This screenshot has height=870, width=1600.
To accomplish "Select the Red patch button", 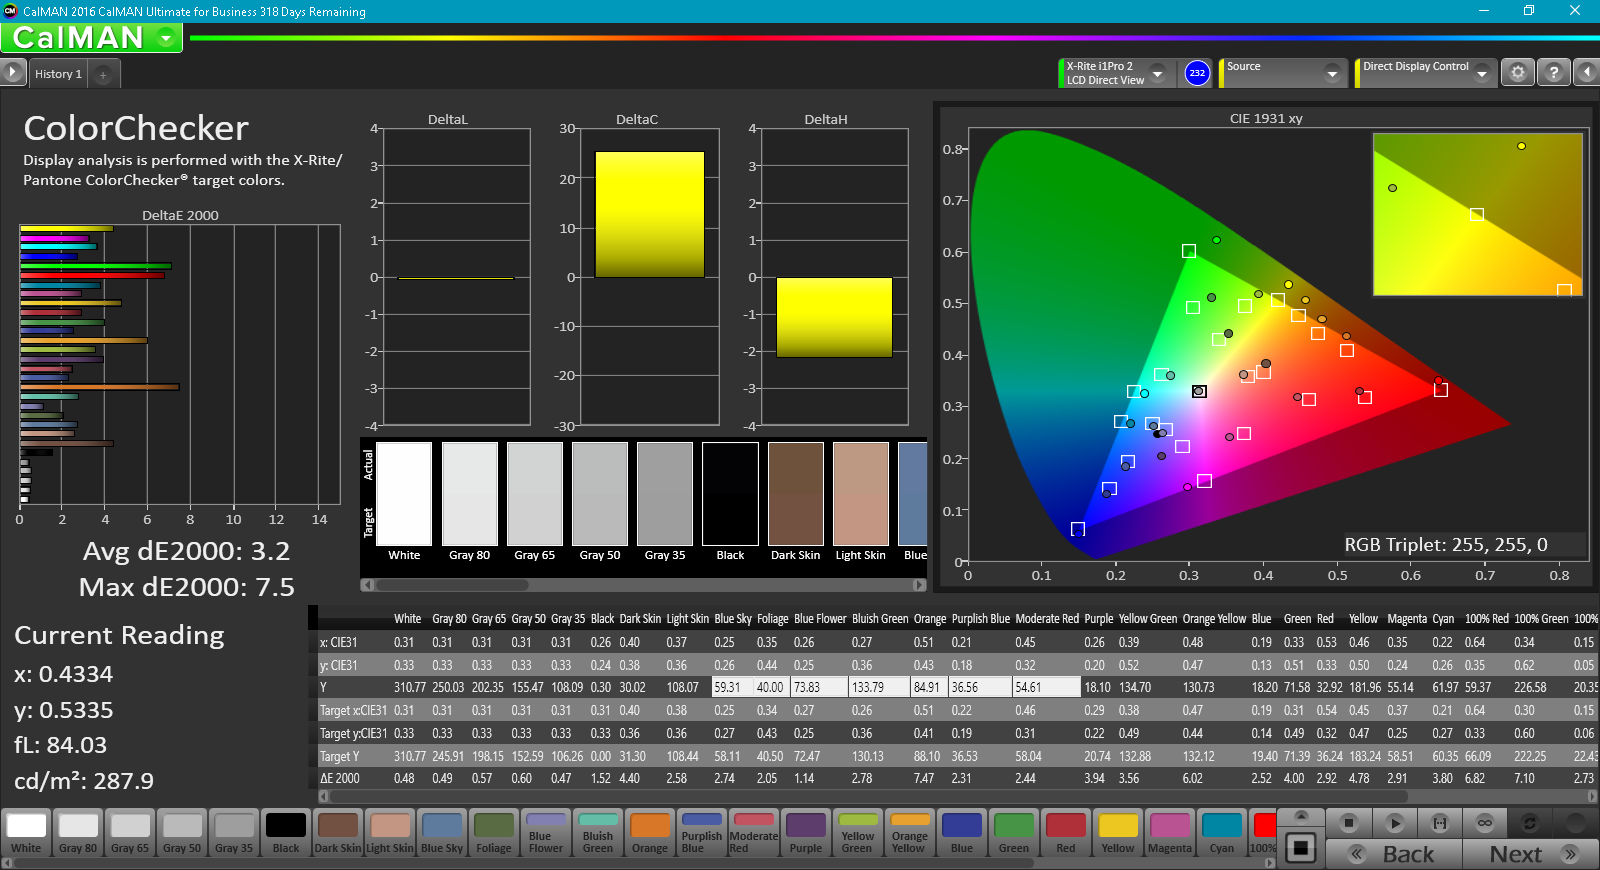I will 1066,833.
